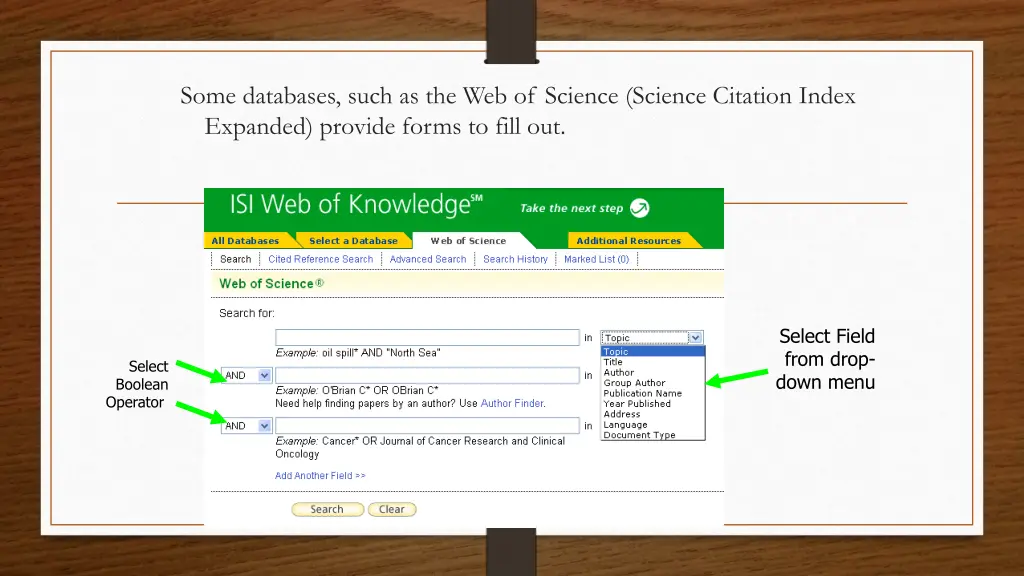This screenshot has height=576, width=1024.
Task: Open the All Databases tab
Action: click(x=246, y=240)
